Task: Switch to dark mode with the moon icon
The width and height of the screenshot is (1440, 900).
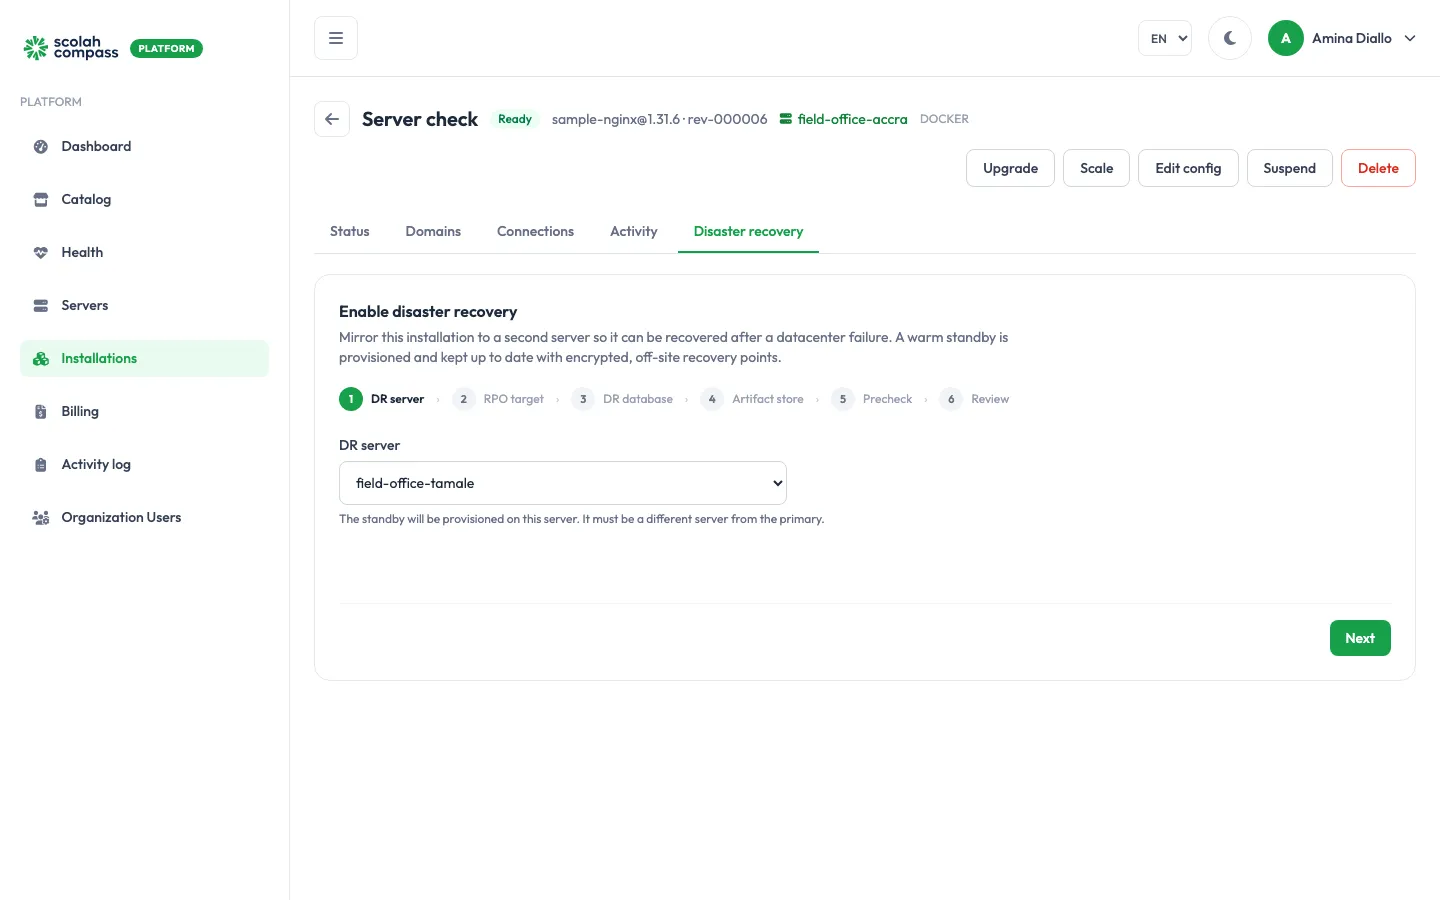Action: point(1230,38)
